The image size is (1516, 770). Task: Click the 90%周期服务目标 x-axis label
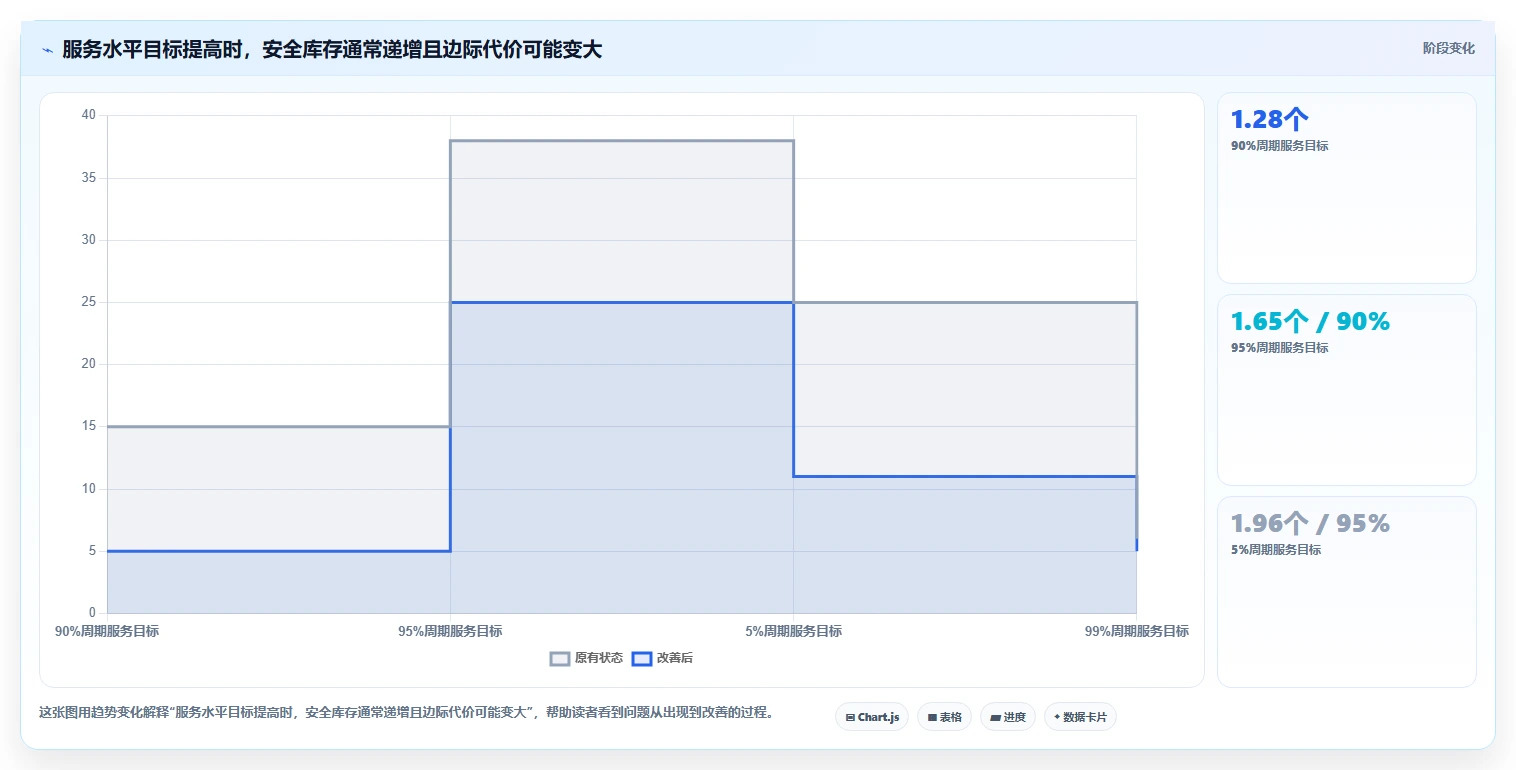click(x=107, y=631)
